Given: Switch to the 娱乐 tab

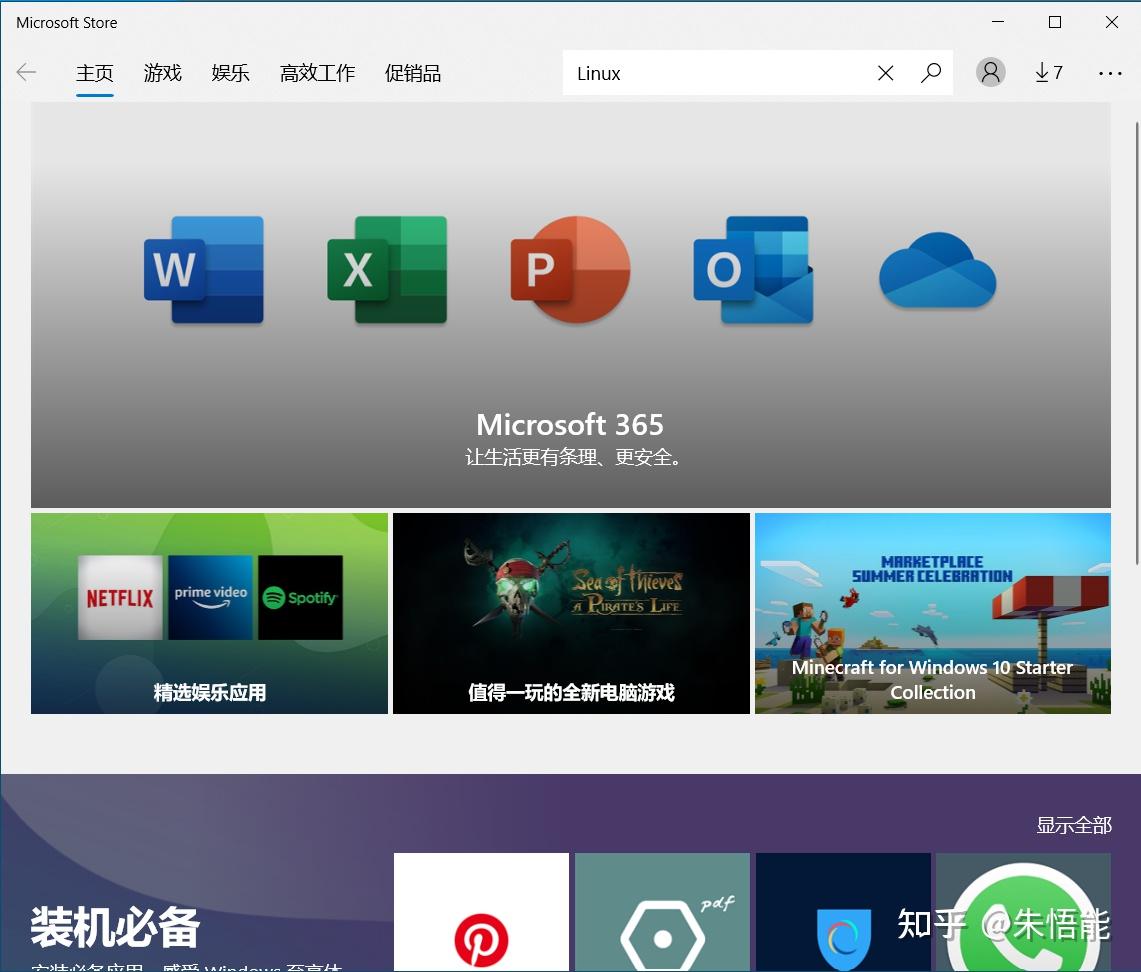Looking at the screenshot, I should (230, 73).
